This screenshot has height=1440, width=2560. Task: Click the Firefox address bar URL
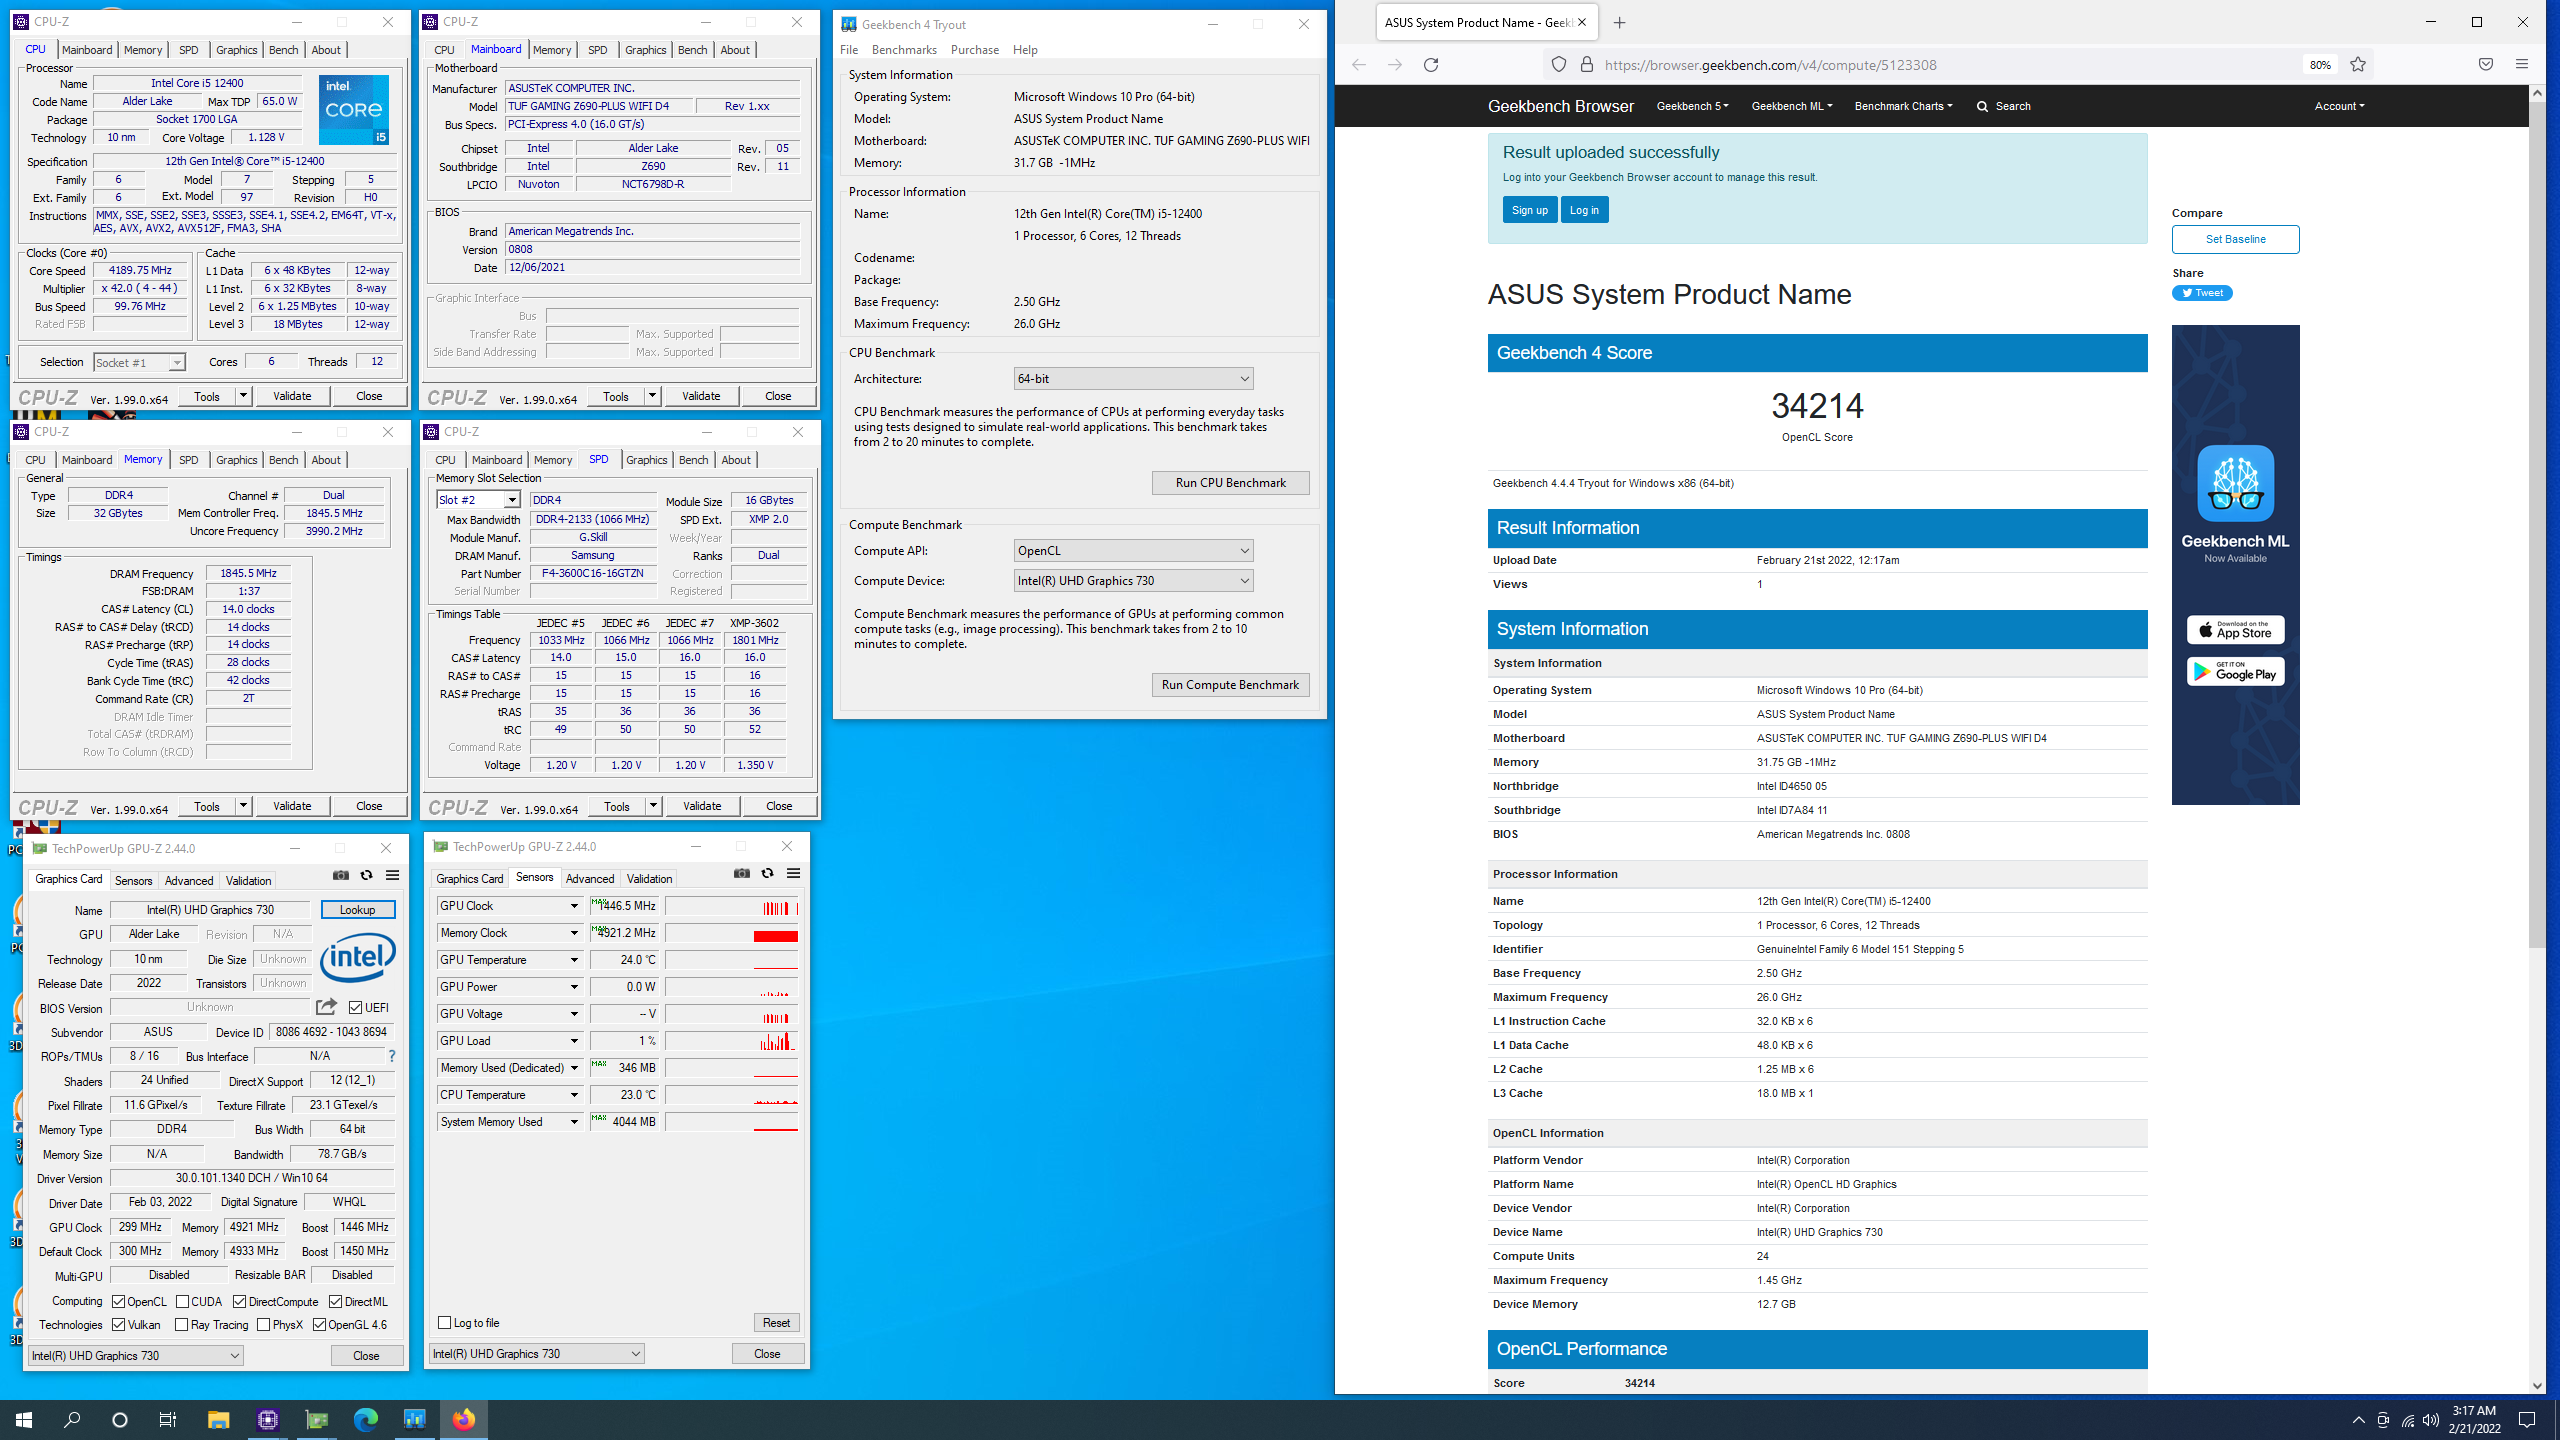[x=1770, y=65]
